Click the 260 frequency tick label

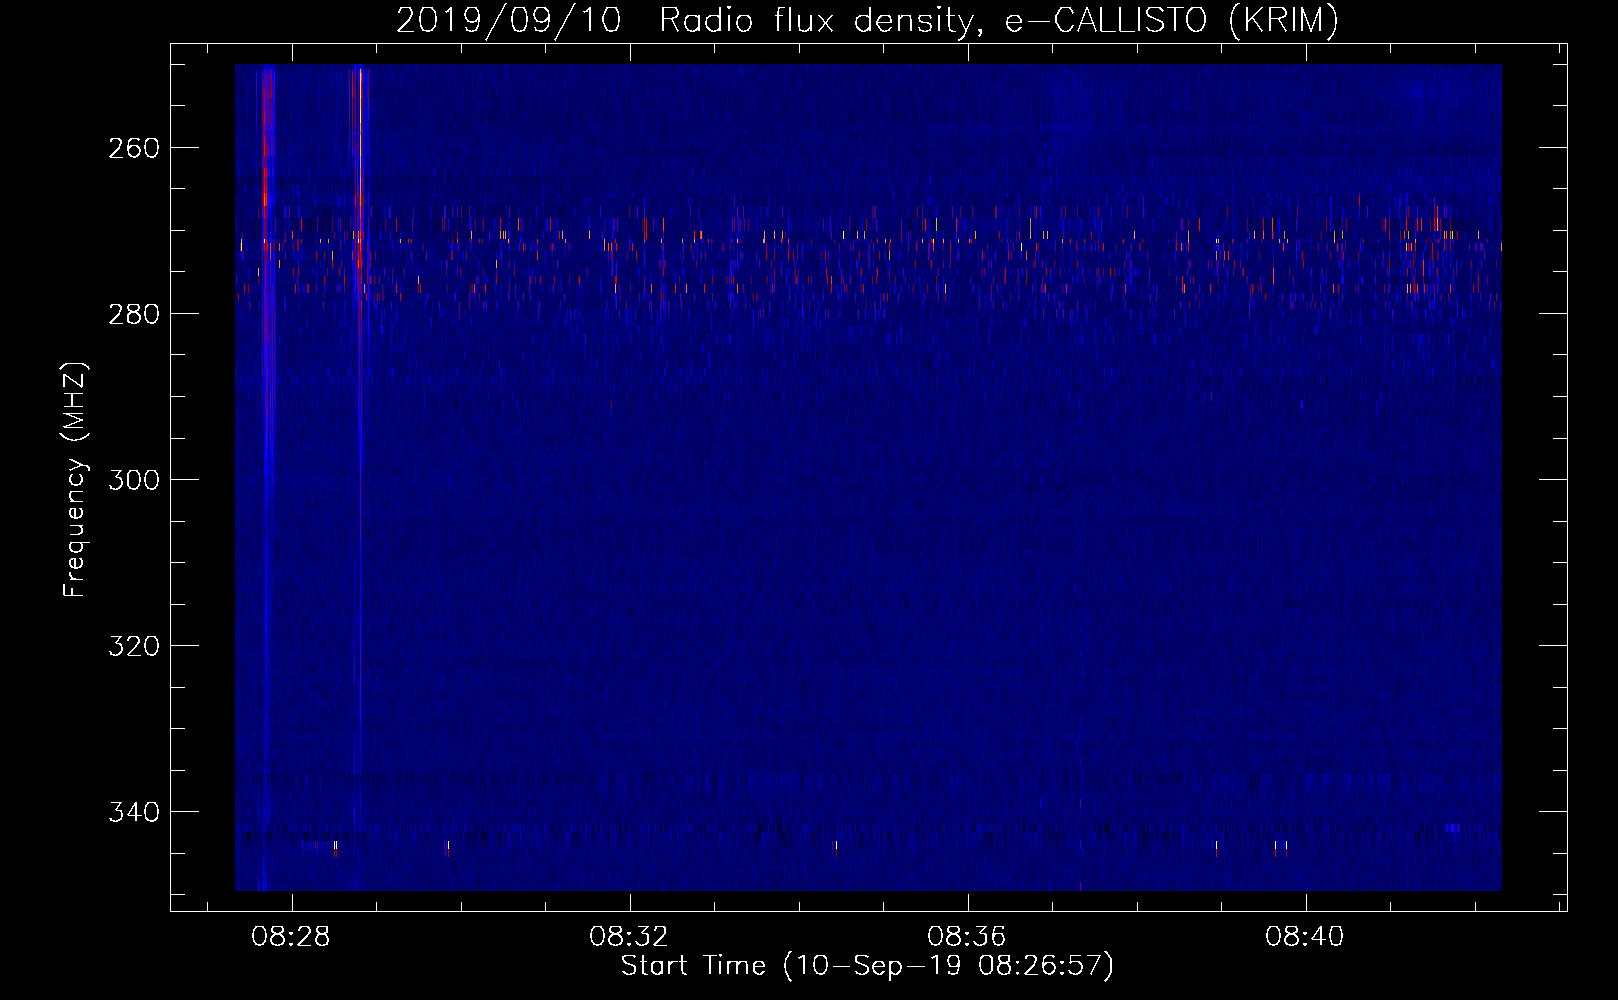pos(134,148)
